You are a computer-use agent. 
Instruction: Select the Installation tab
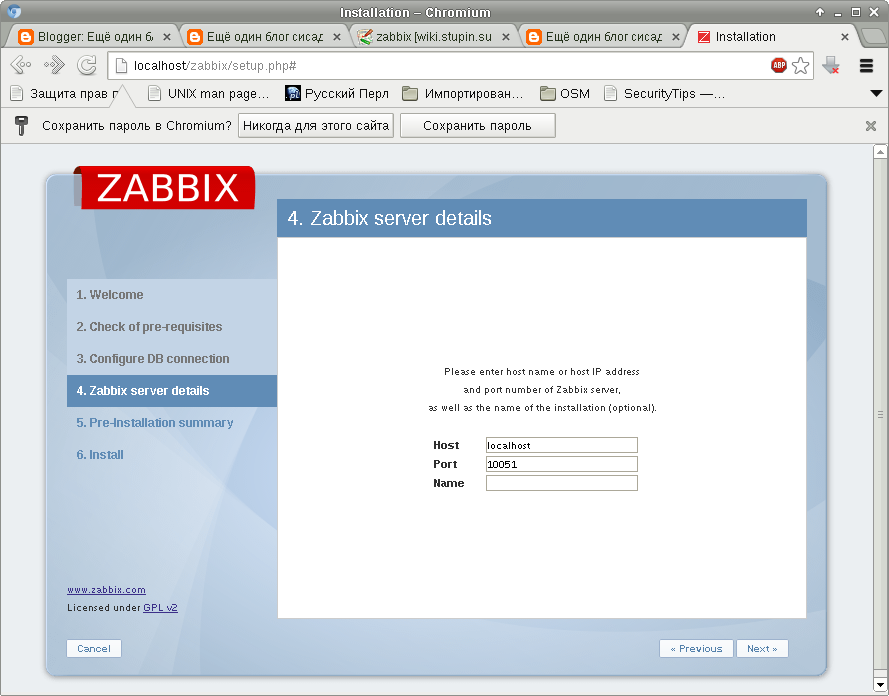click(773, 37)
